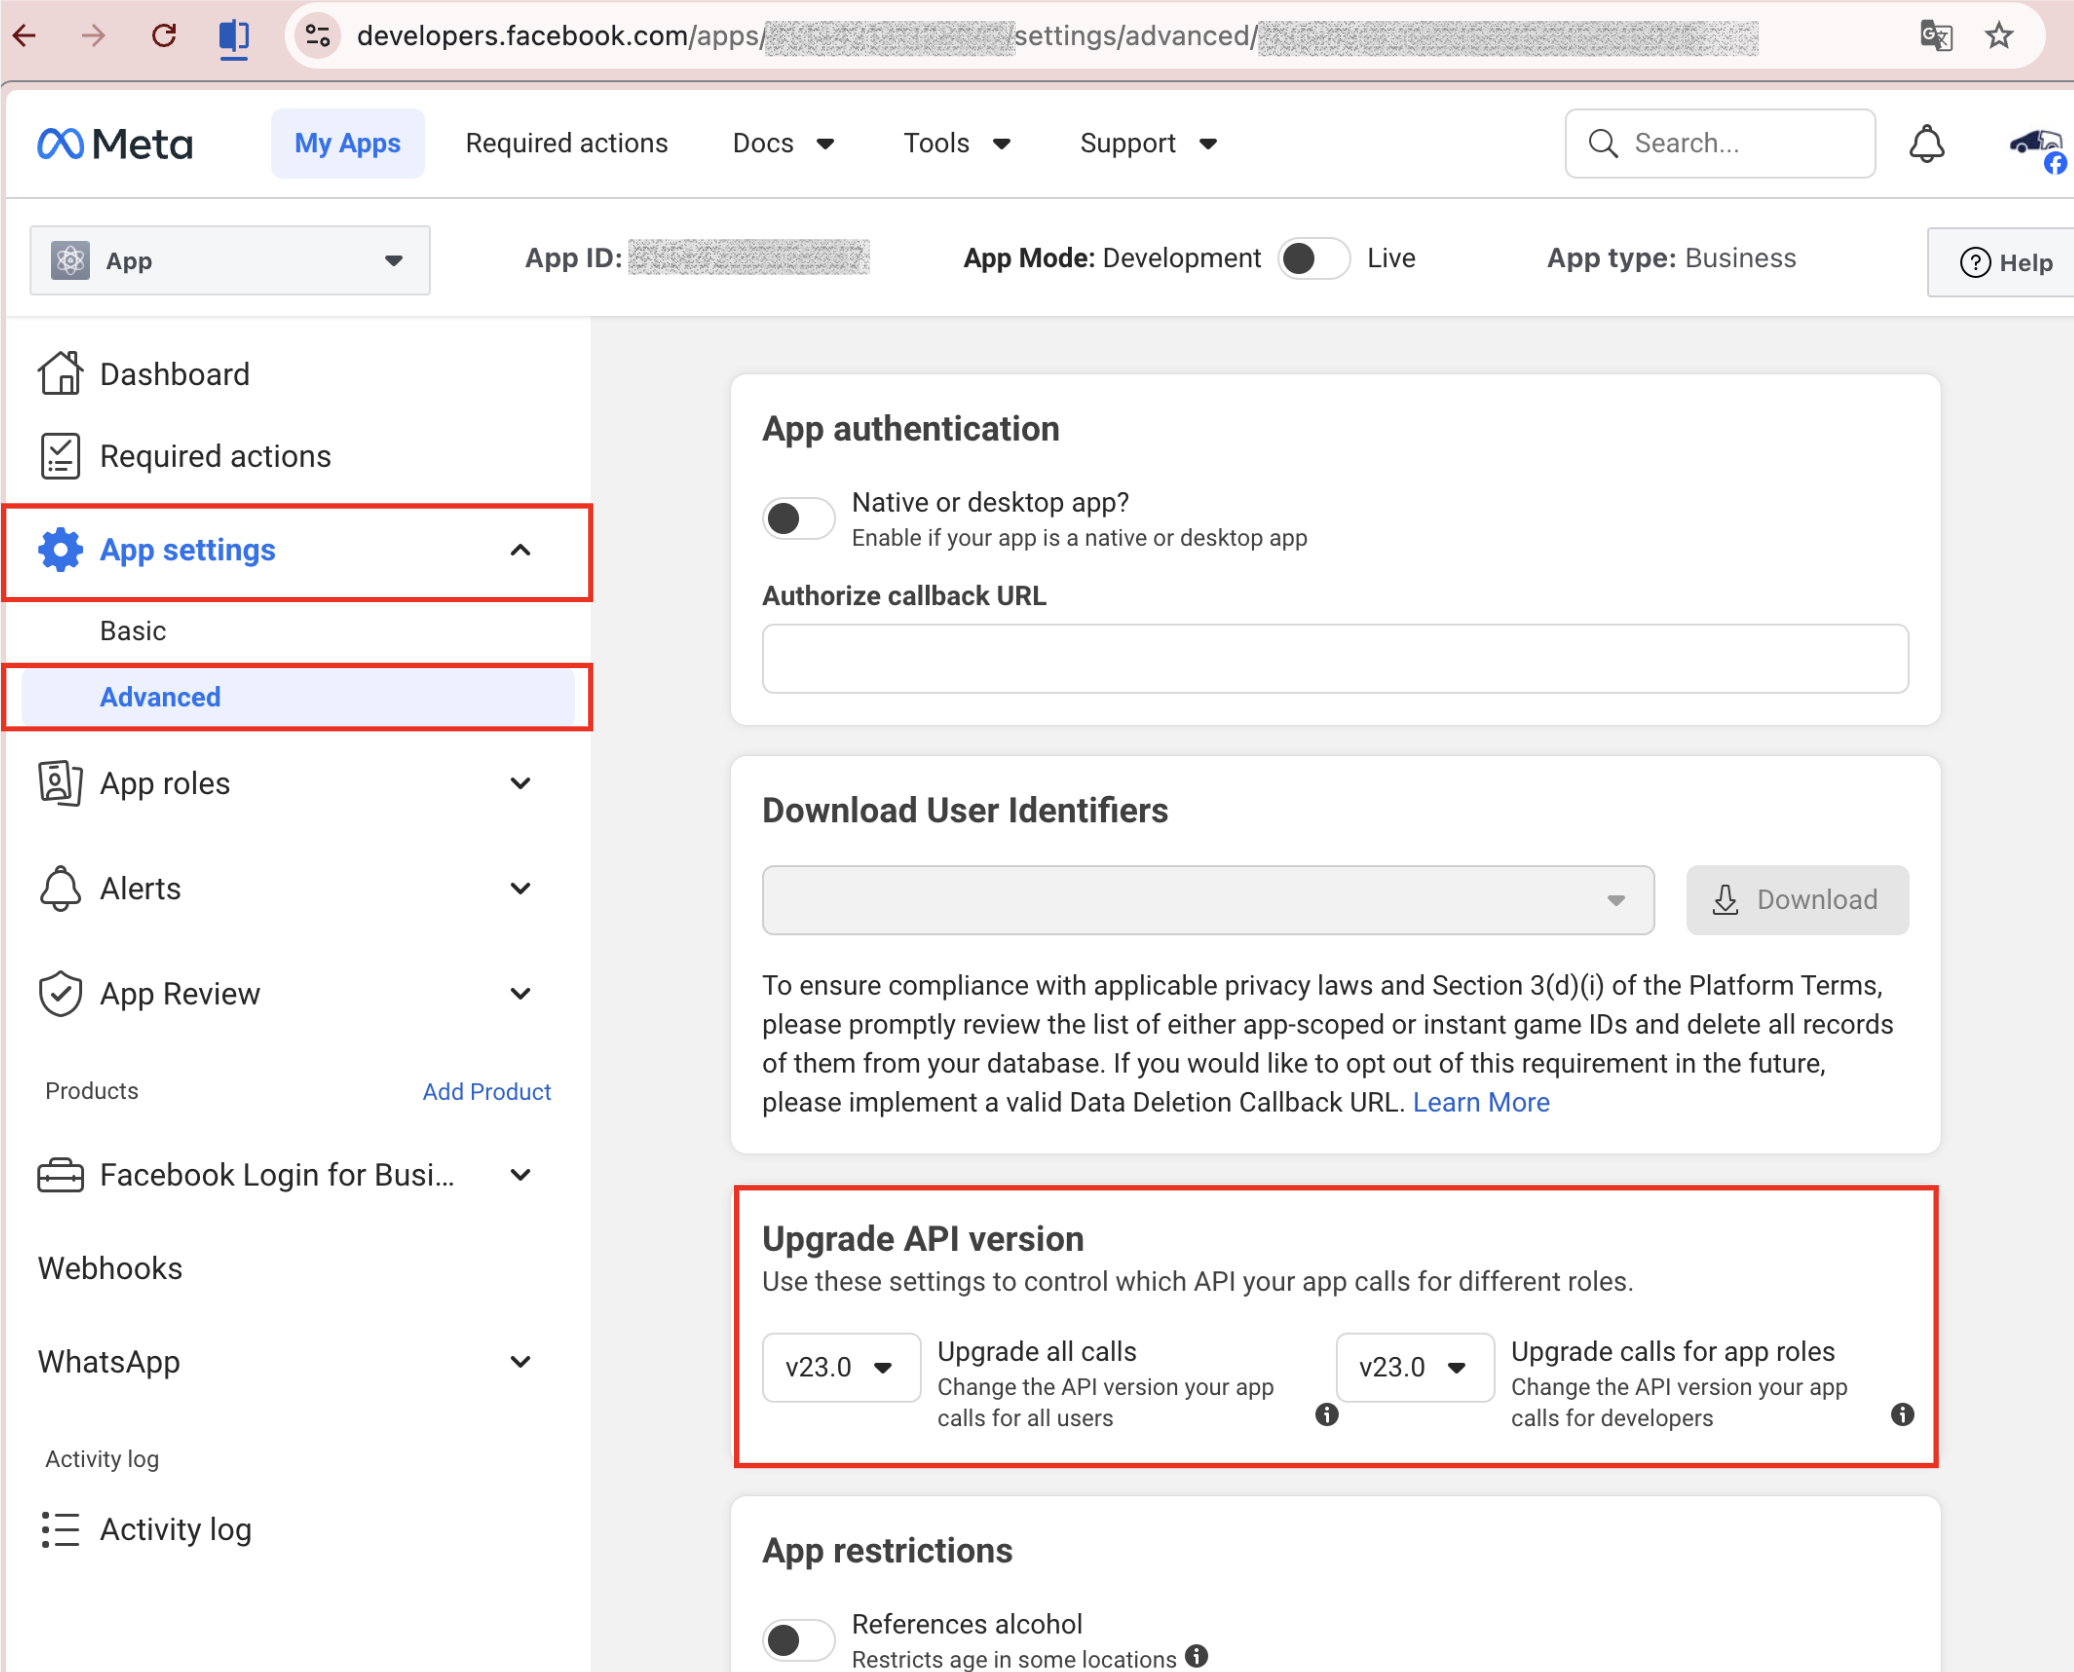2074x1672 pixels.
Task: Open the Tools dropdown menu
Action: (957, 144)
